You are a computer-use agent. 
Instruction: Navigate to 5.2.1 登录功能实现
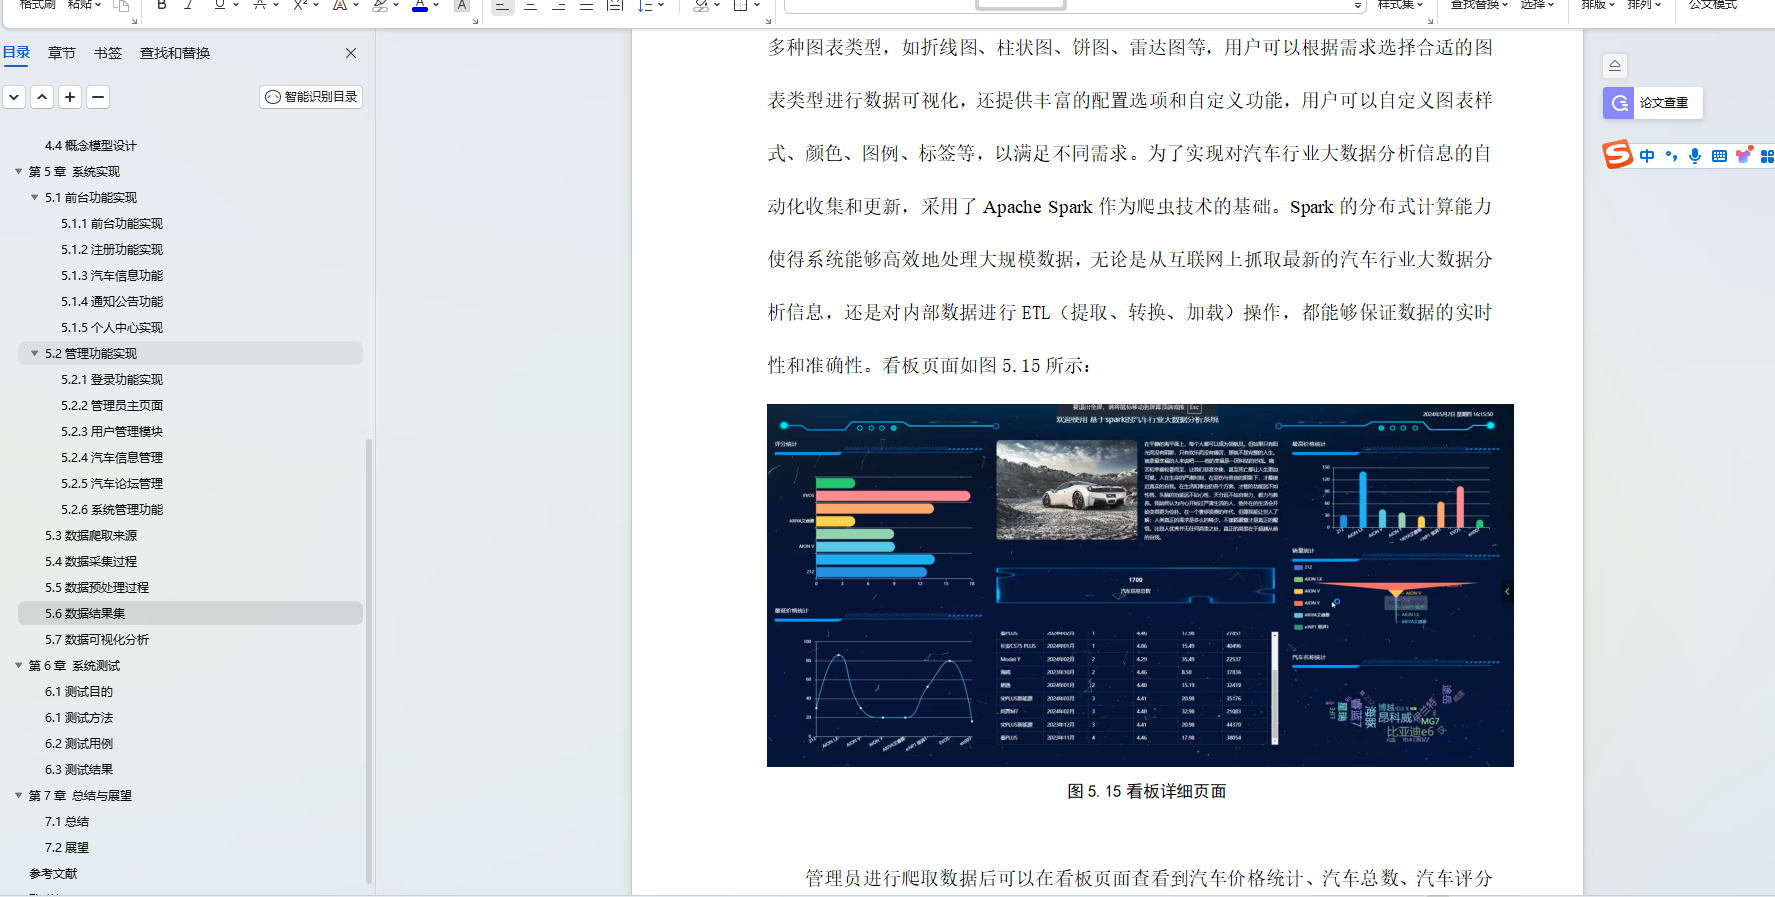[112, 380]
